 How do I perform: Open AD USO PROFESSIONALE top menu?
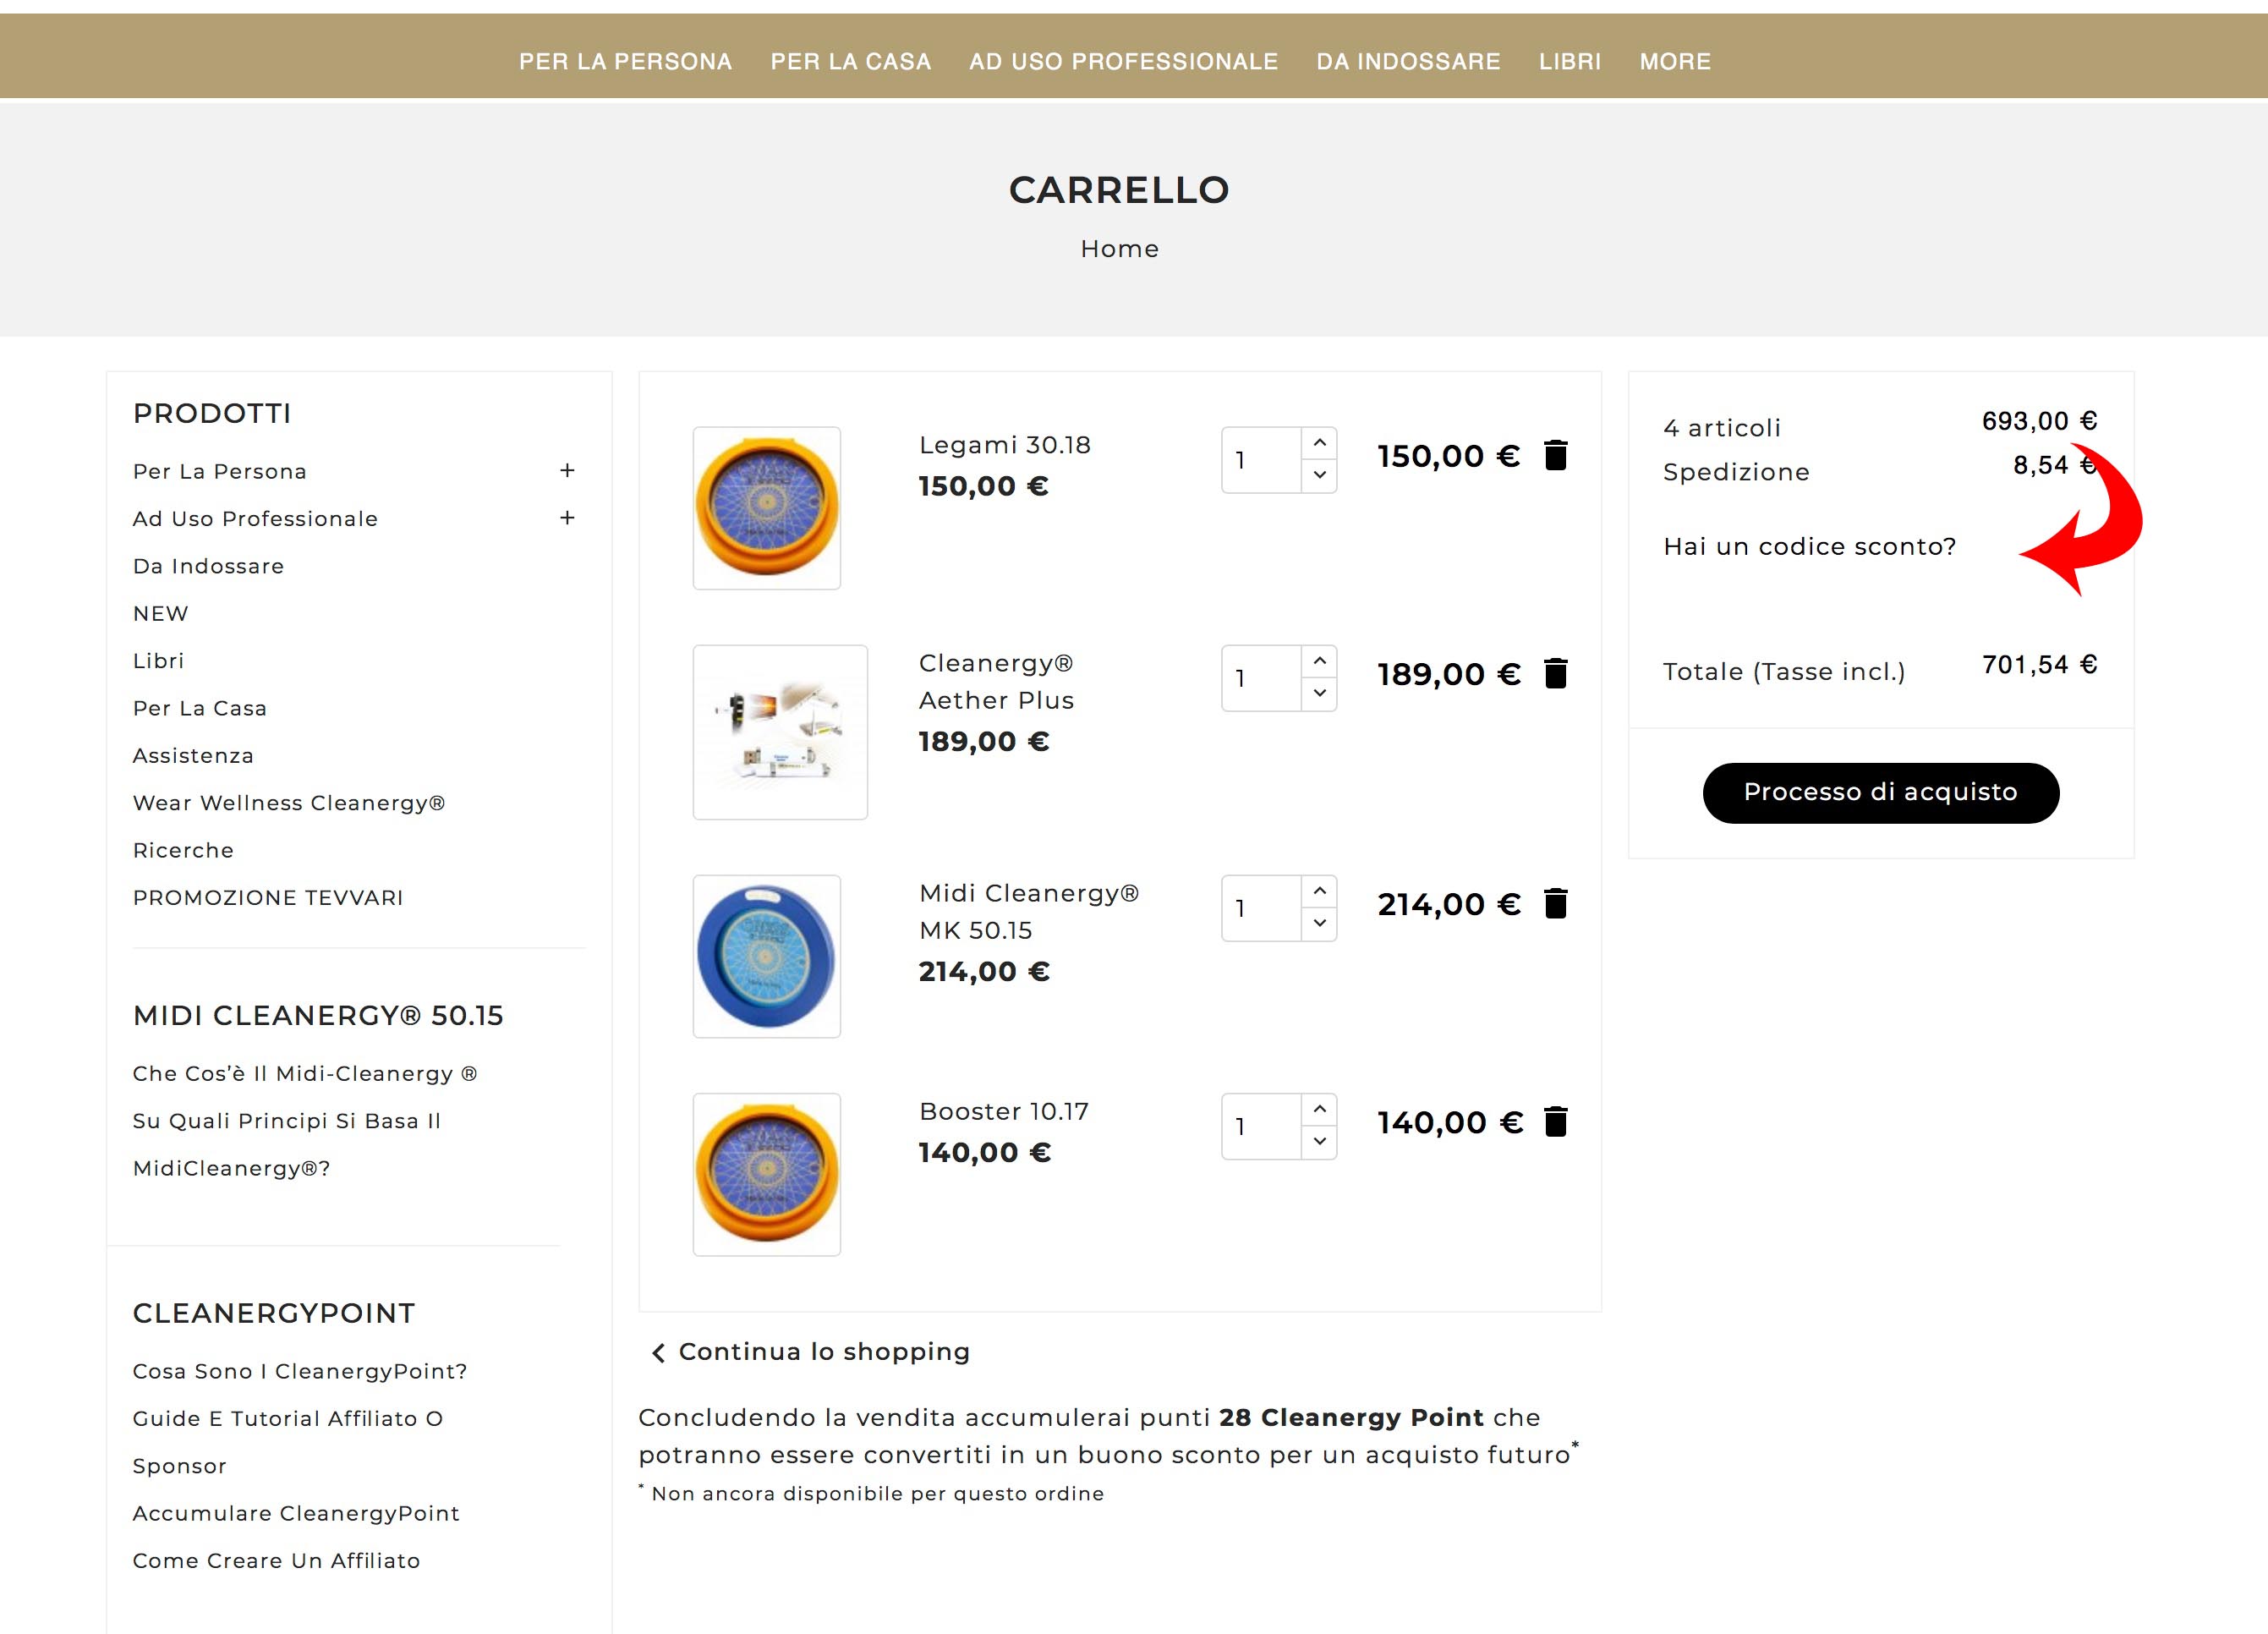1123,62
